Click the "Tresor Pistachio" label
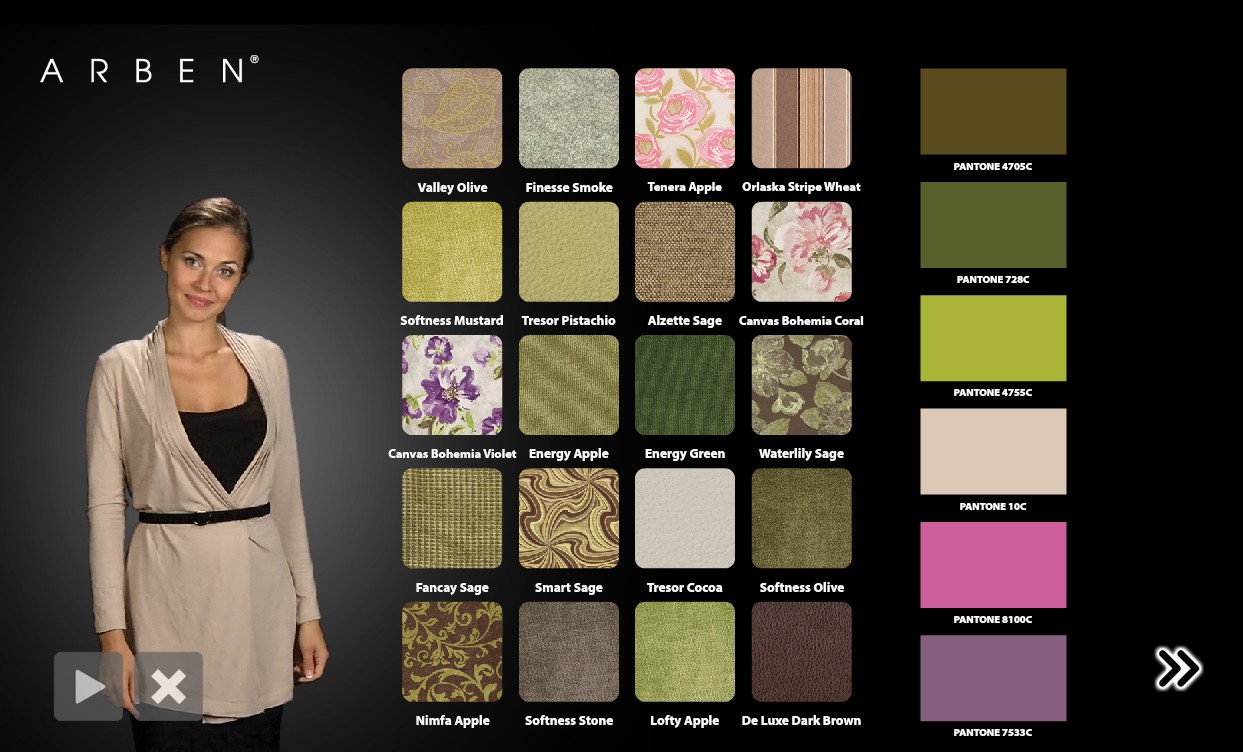This screenshot has width=1243, height=752. [x=569, y=321]
